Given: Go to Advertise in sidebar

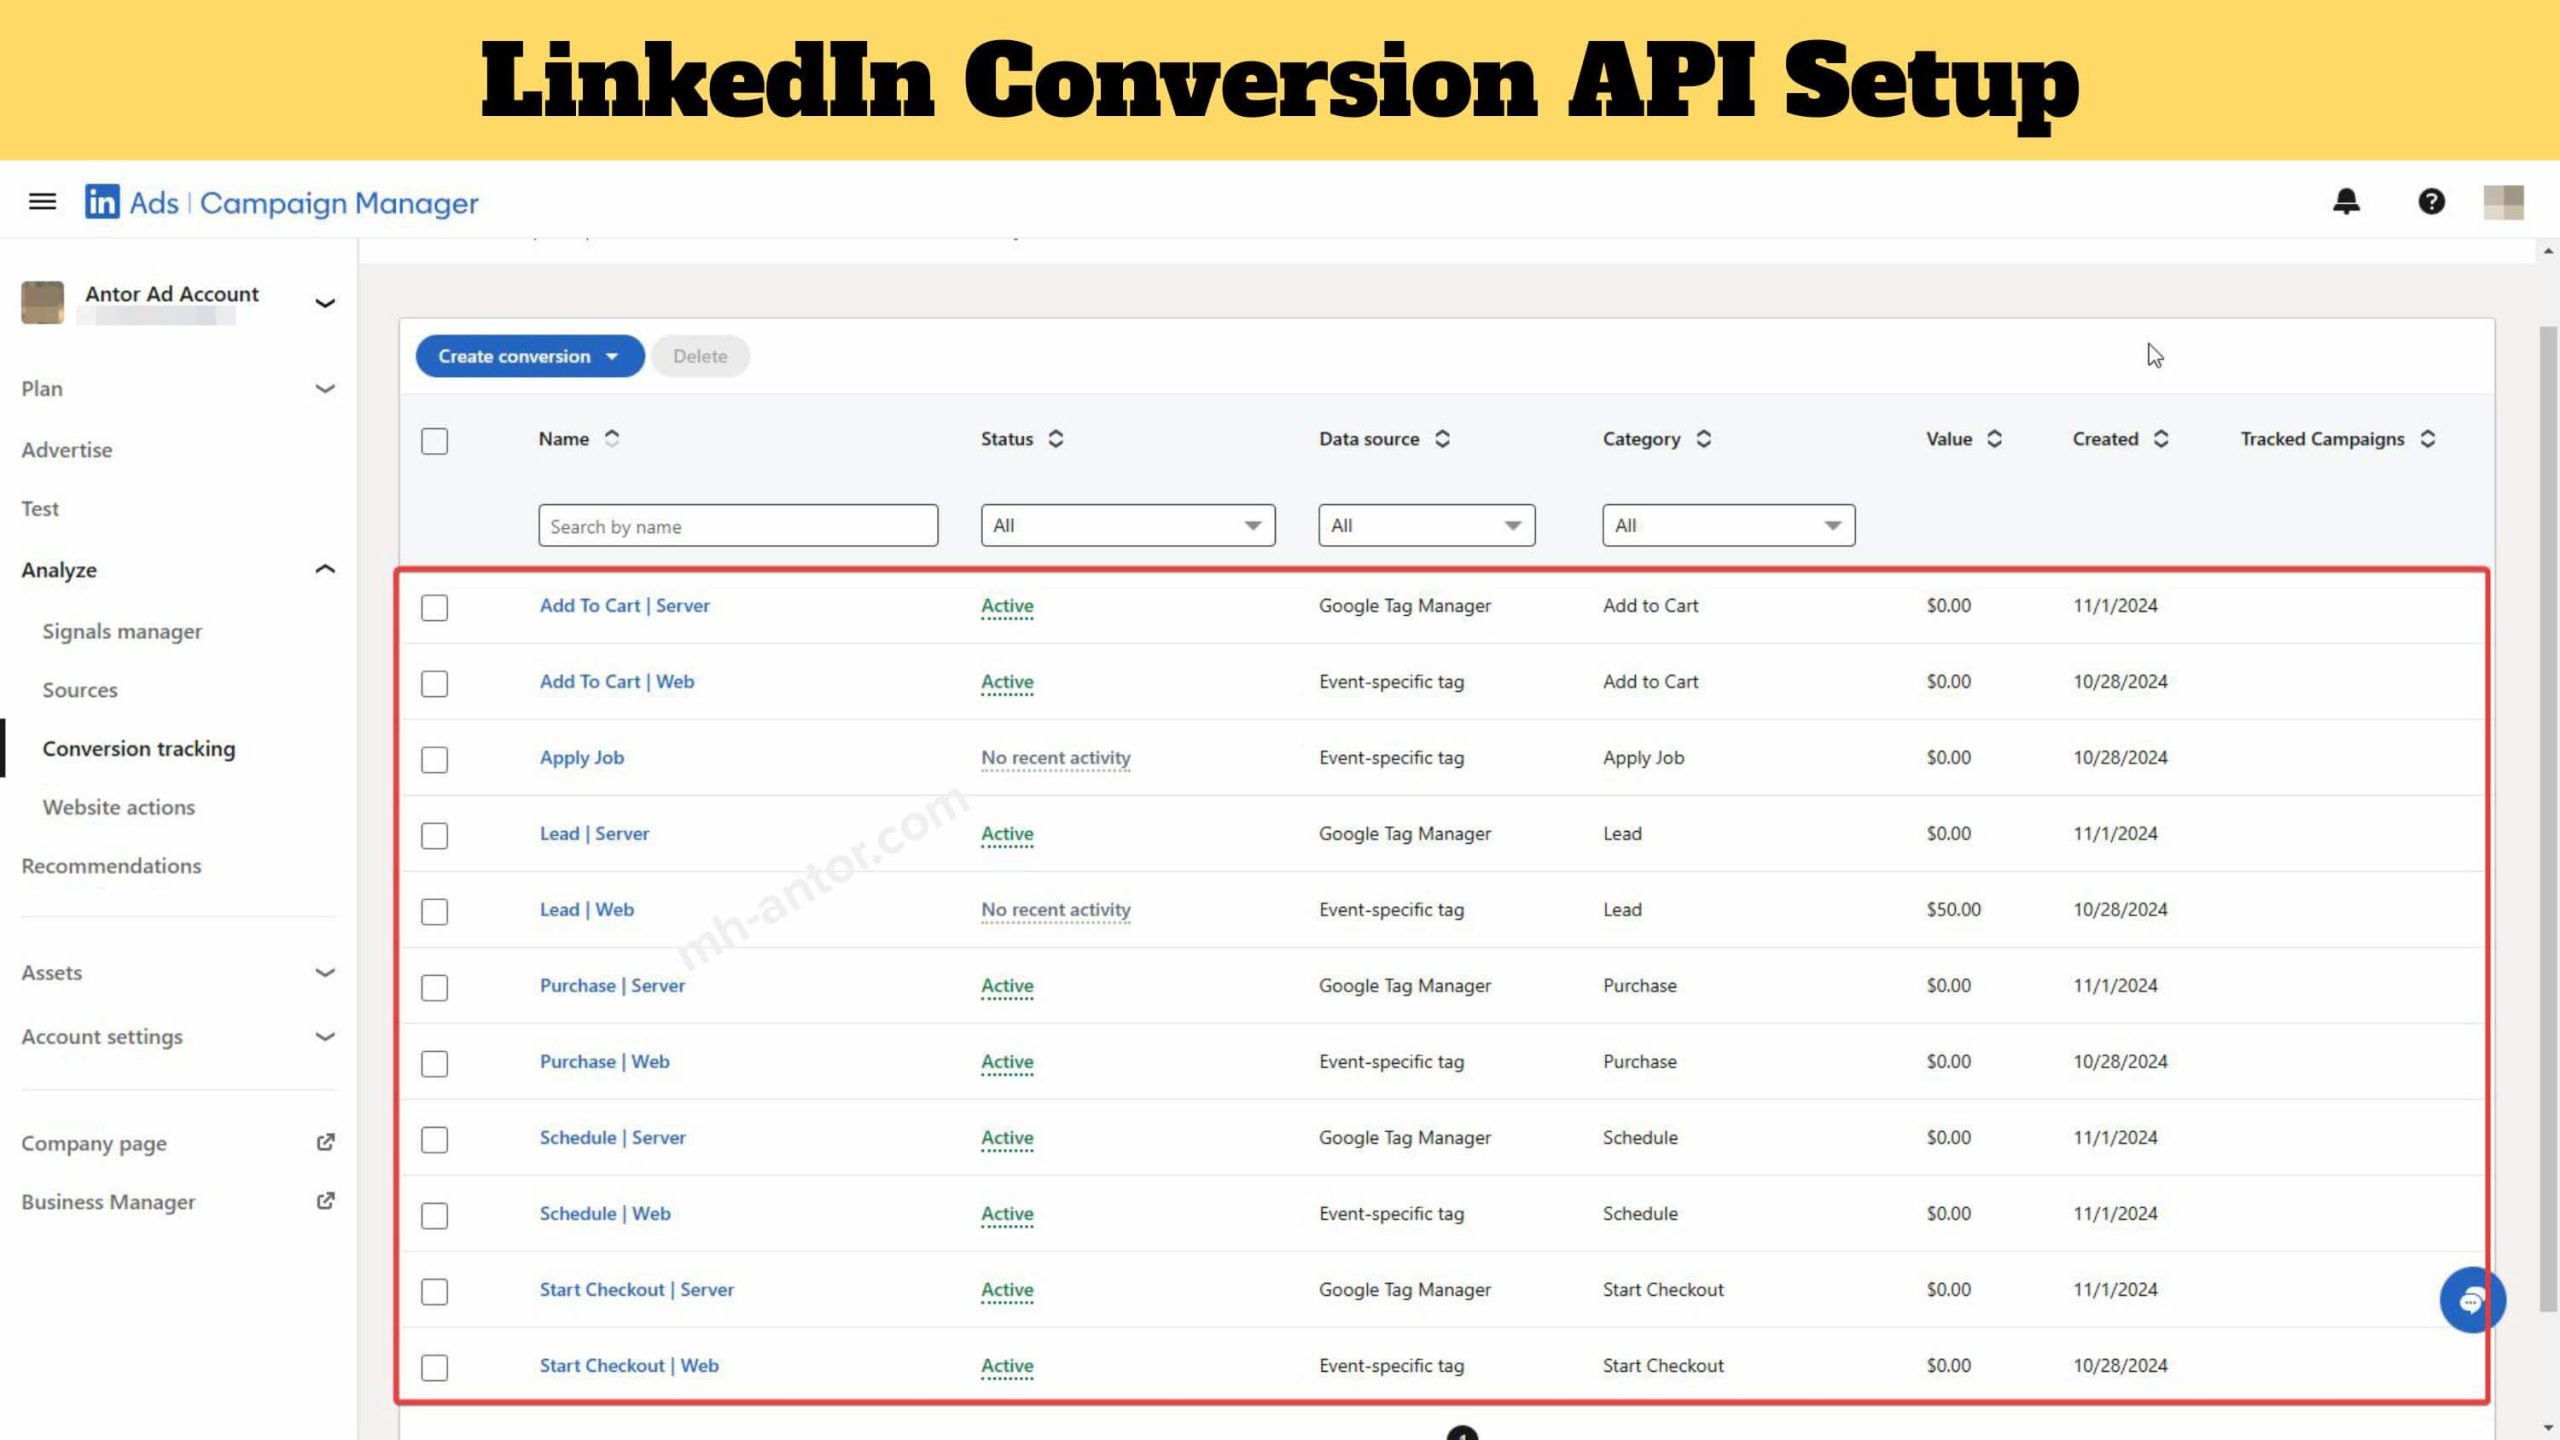Looking at the screenshot, I should (x=67, y=450).
